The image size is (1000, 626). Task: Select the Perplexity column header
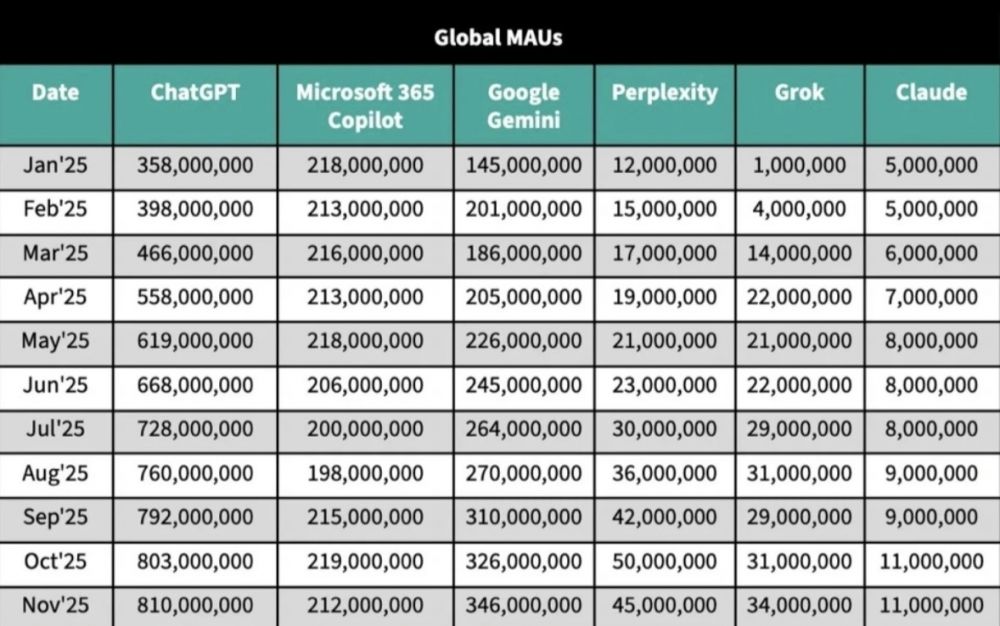pos(664,93)
